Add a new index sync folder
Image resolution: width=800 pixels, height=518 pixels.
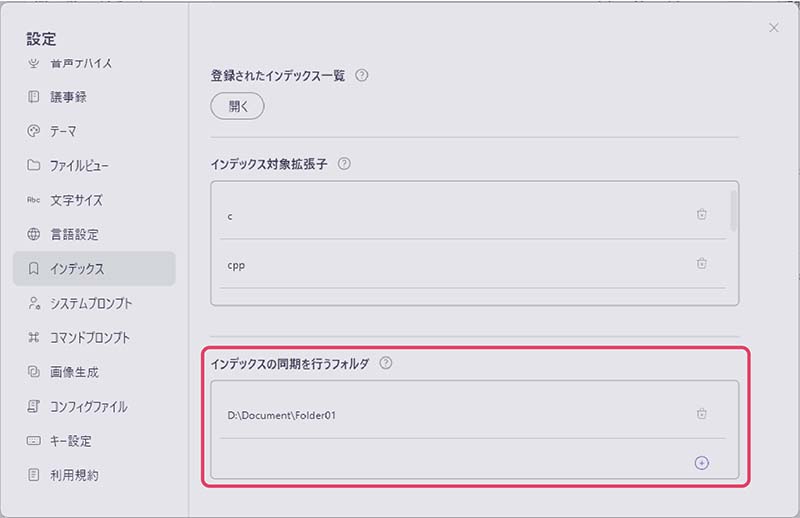click(701, 462)
